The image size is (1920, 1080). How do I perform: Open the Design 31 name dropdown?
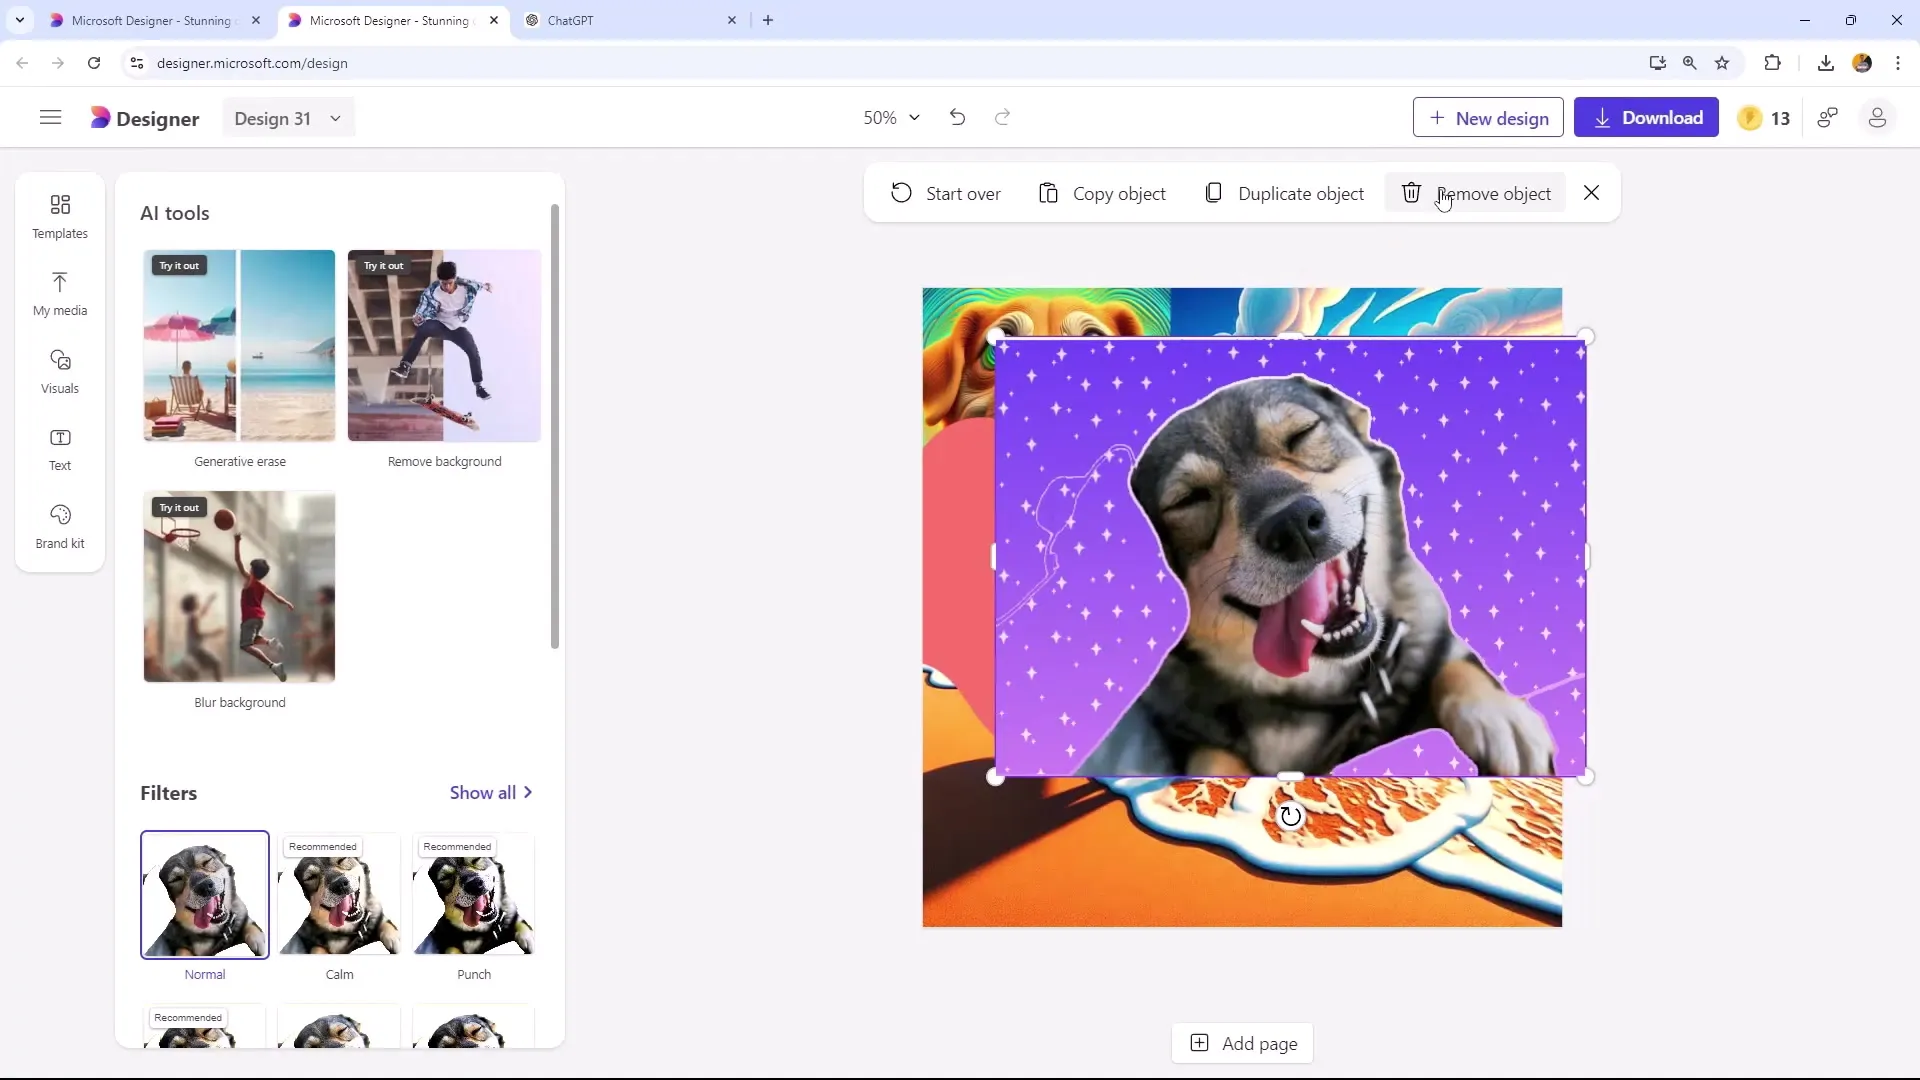[x=288, y=118]
